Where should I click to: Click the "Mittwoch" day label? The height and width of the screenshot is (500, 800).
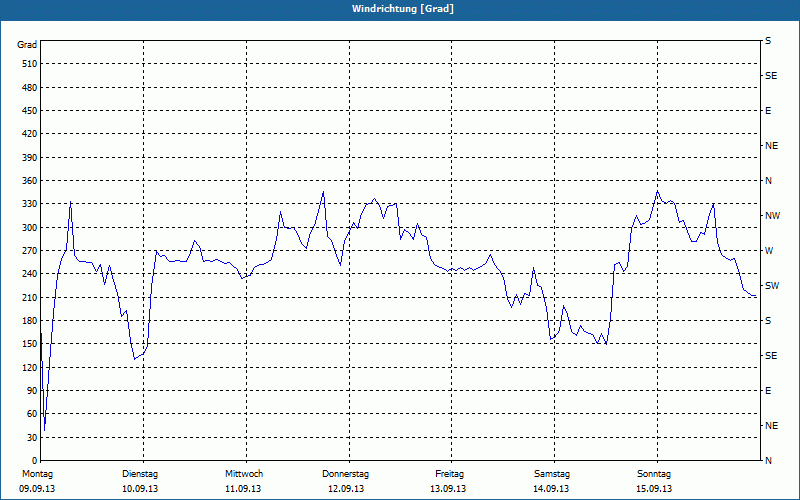pos(244,474)
